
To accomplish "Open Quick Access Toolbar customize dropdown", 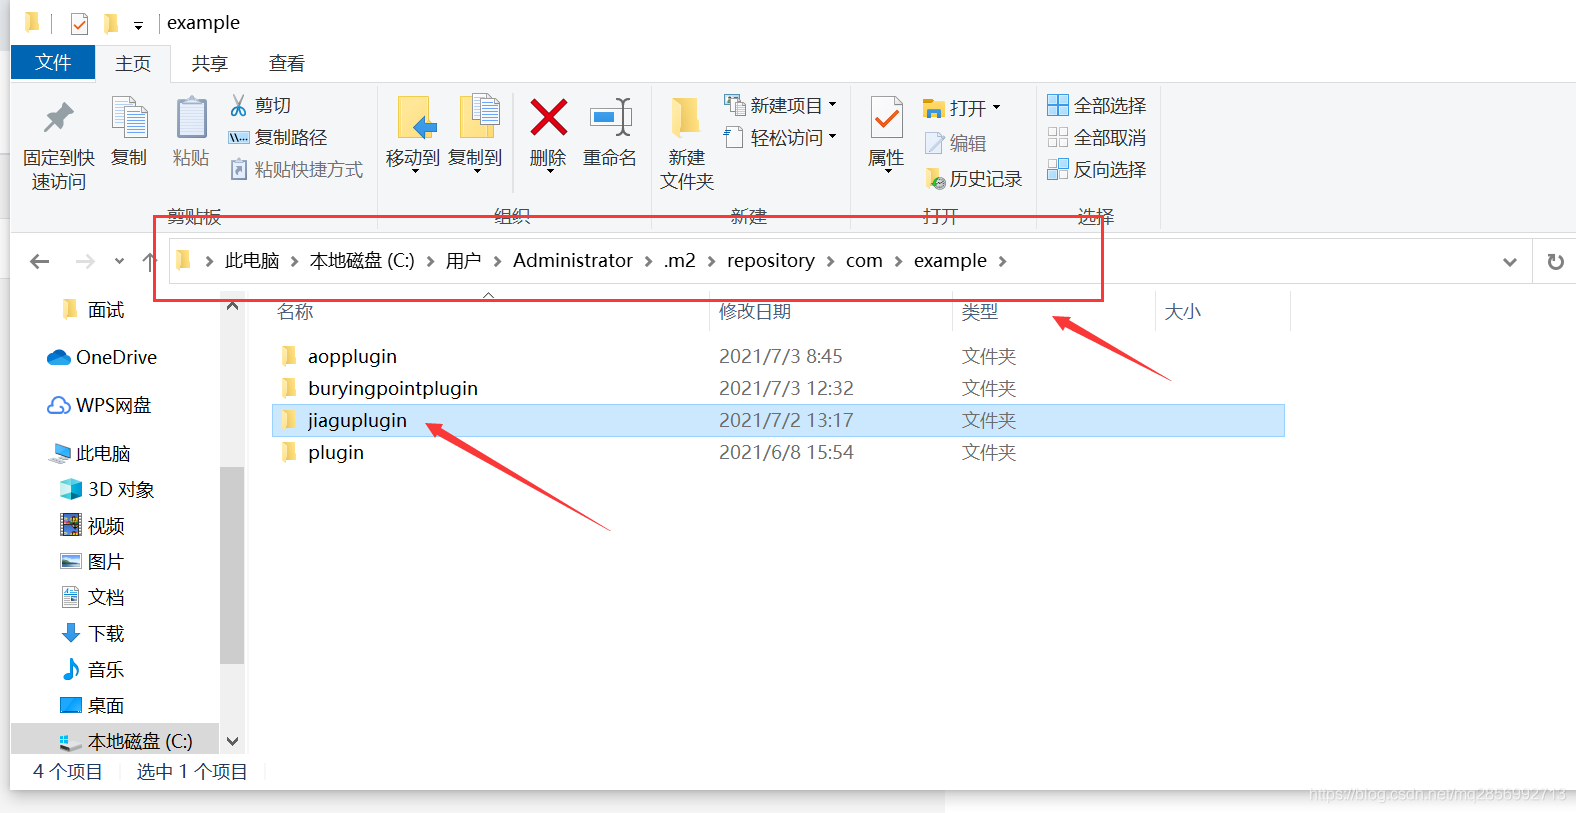I will [x=138, y=25].
